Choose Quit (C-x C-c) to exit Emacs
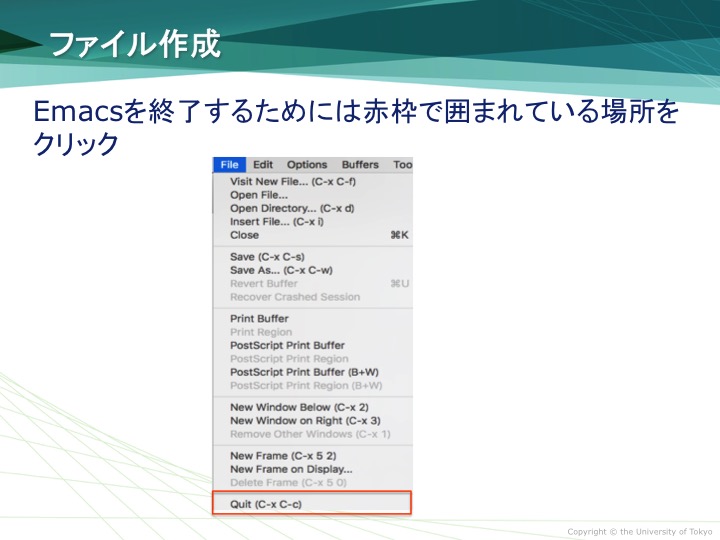 click(312, 503)
